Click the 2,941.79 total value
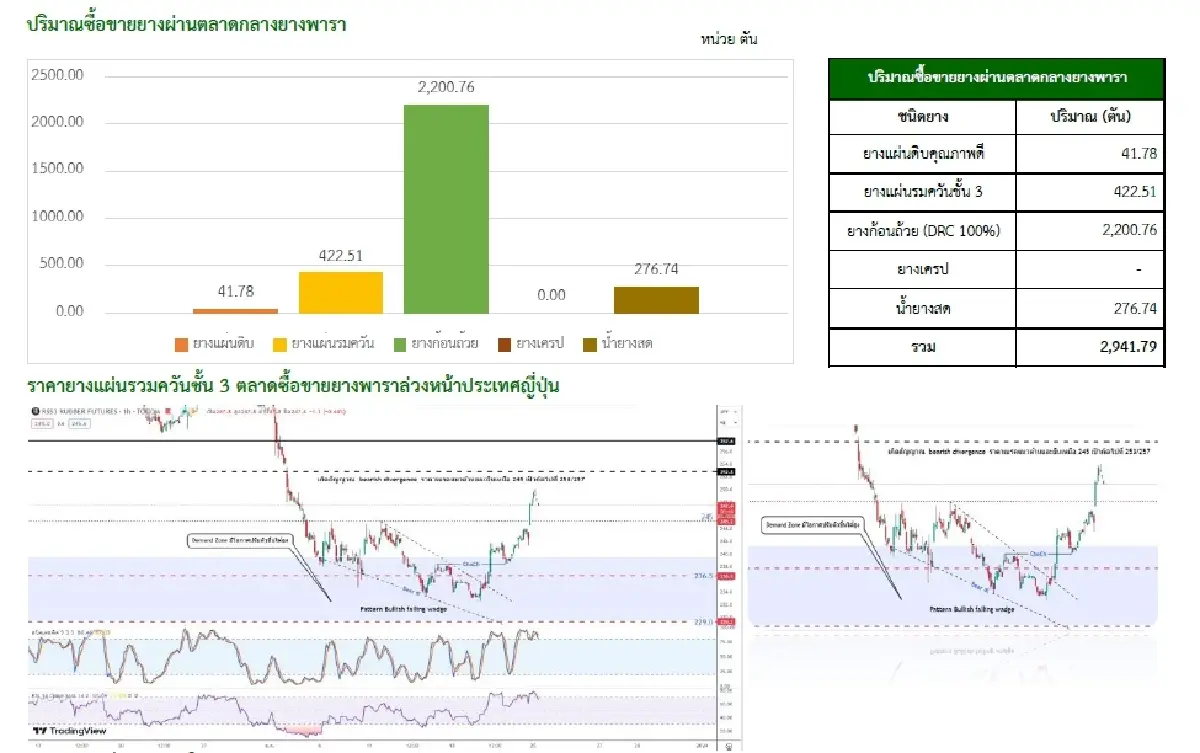Image resolution: width=1200 pixels, height=753 pixels. pos(1126,348)
